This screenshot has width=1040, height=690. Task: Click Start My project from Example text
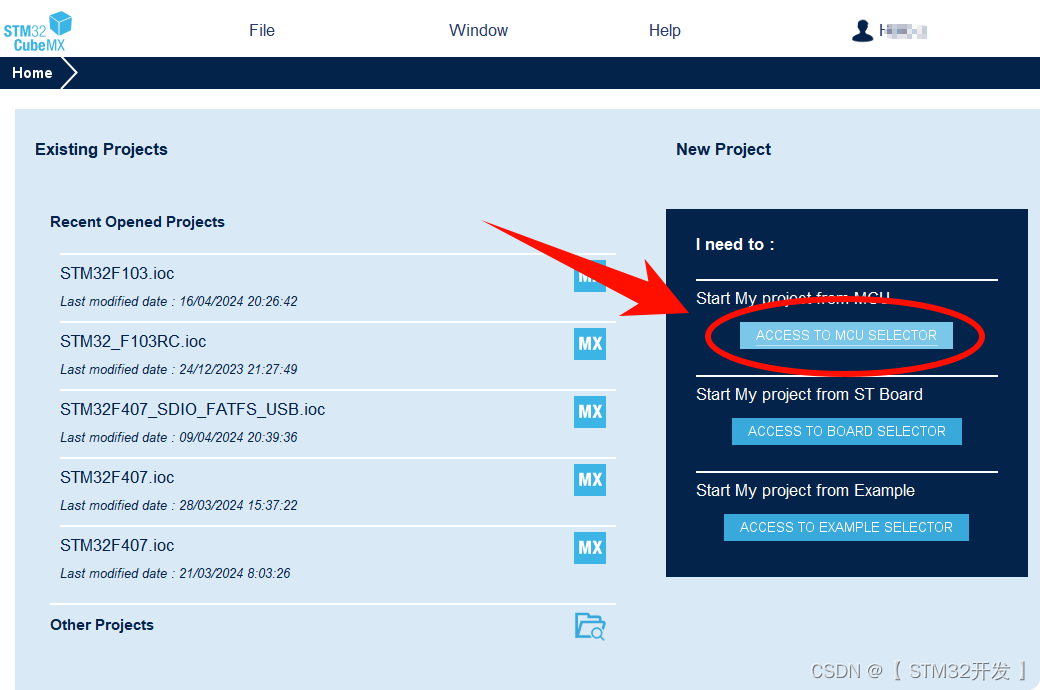click(805, 490)
